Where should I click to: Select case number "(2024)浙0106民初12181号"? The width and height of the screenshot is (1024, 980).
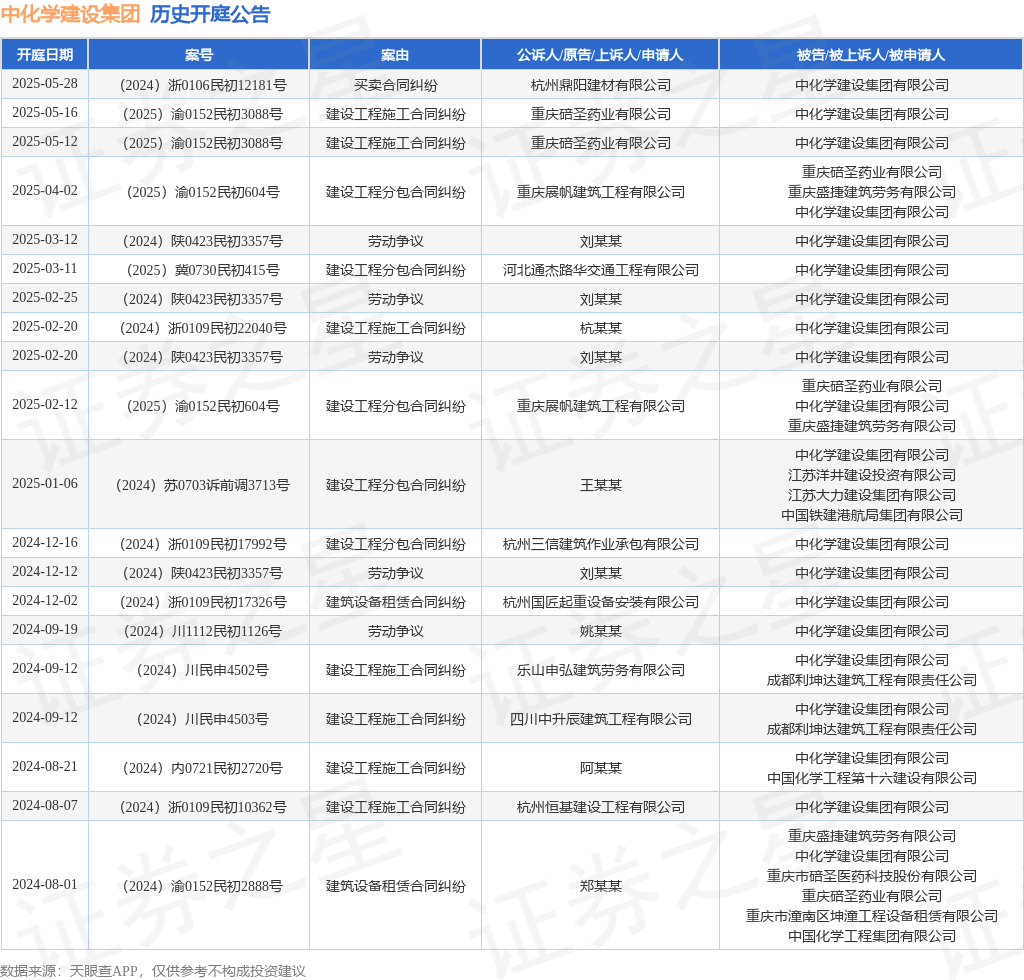[202, 85]
